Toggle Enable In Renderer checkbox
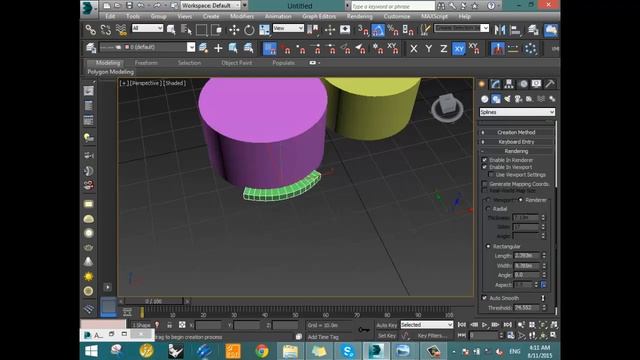 pyautogui.click(x=484, y=160)
